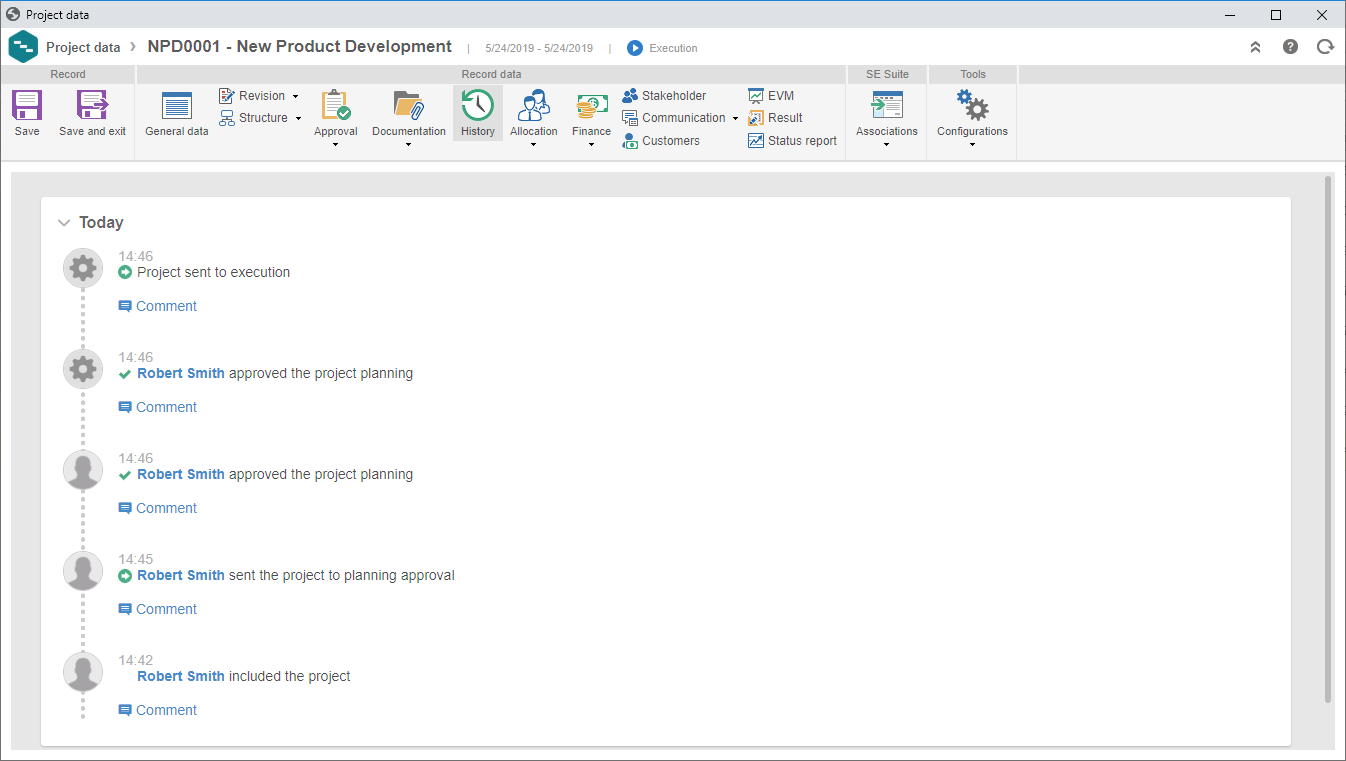This screenshot has height=761, width=1346.
Task: Expand the Approval dropdown menu
Action: pos(336,144)
